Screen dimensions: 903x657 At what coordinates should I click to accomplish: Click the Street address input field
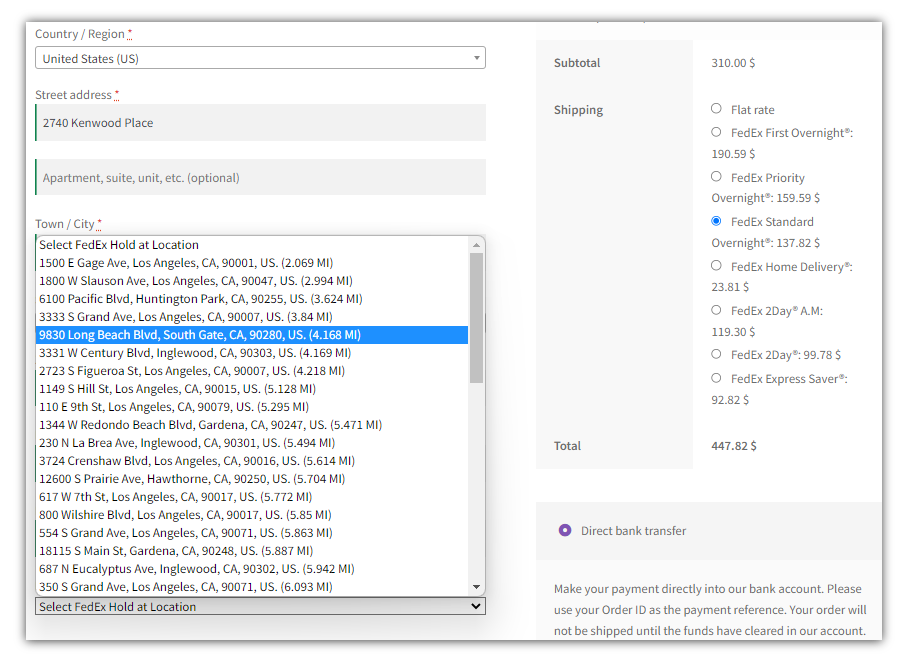[x=260, y=123]
